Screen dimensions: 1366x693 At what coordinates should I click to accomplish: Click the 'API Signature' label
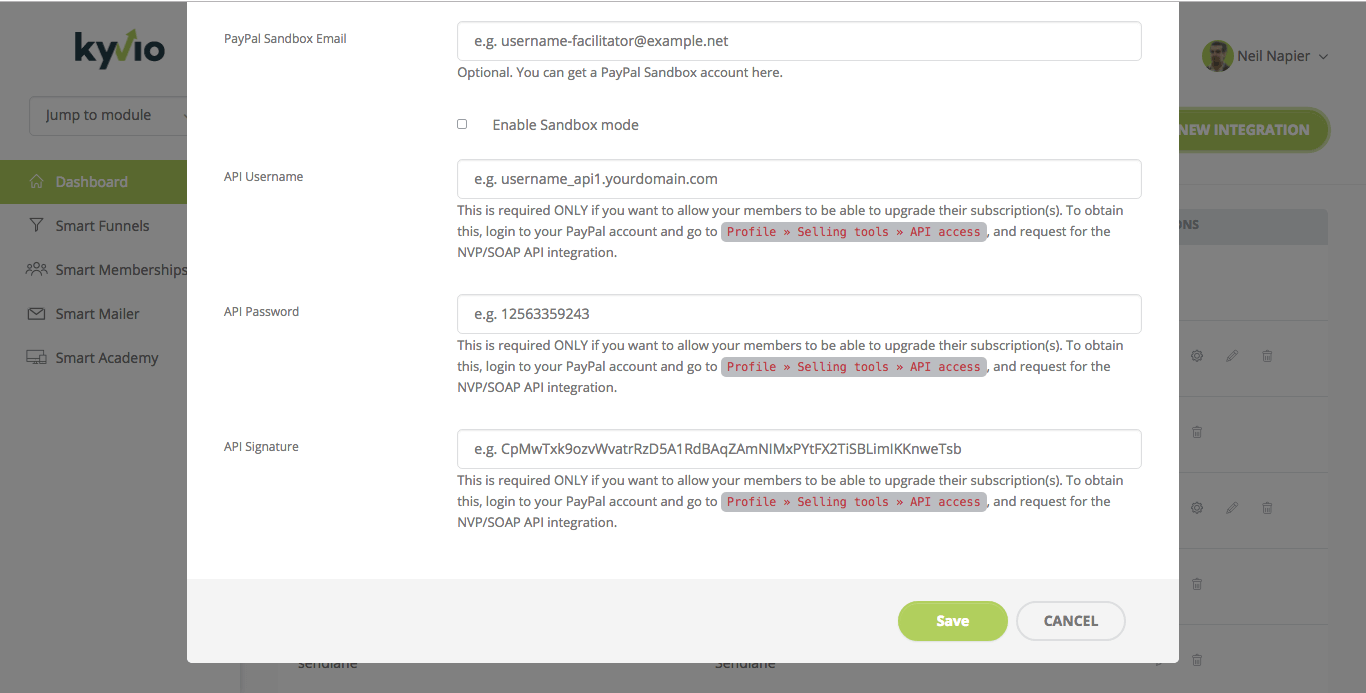[261, 447]
